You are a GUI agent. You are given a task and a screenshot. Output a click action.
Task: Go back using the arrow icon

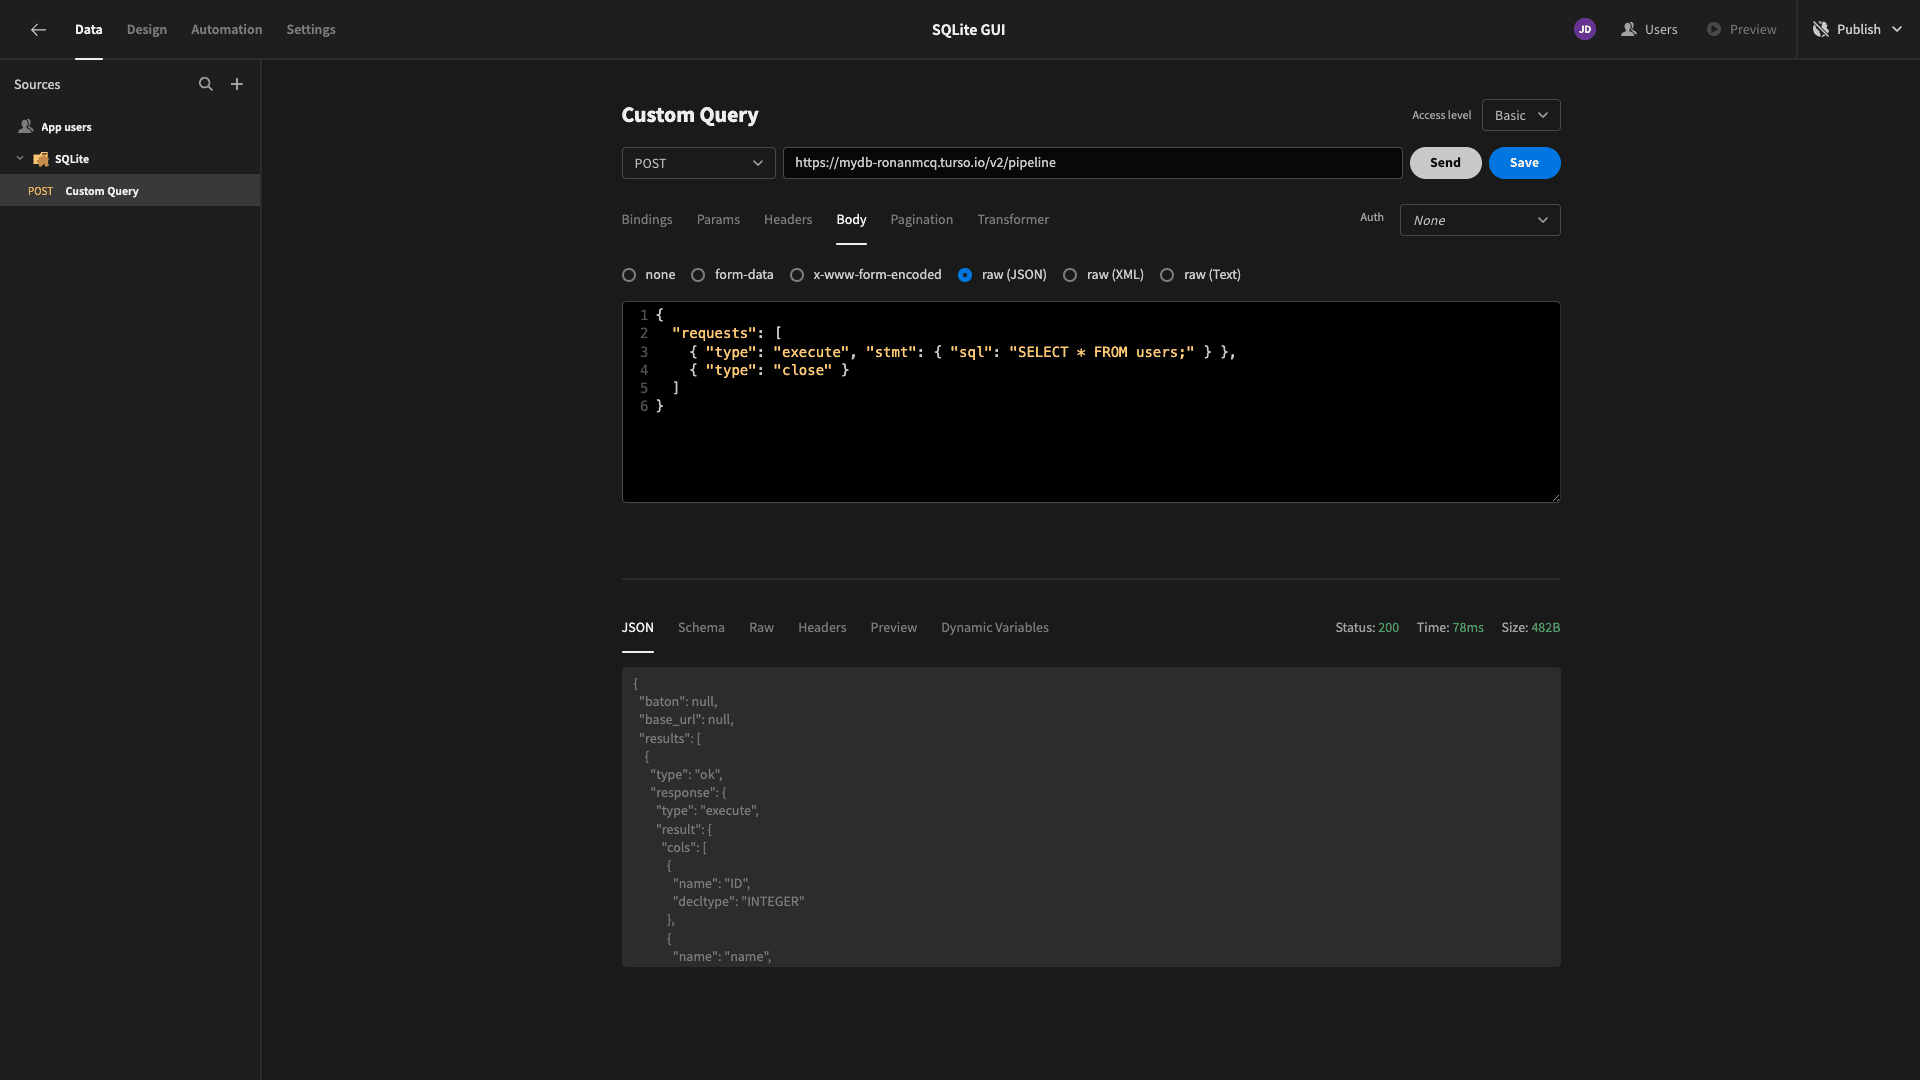pos(38,30)
